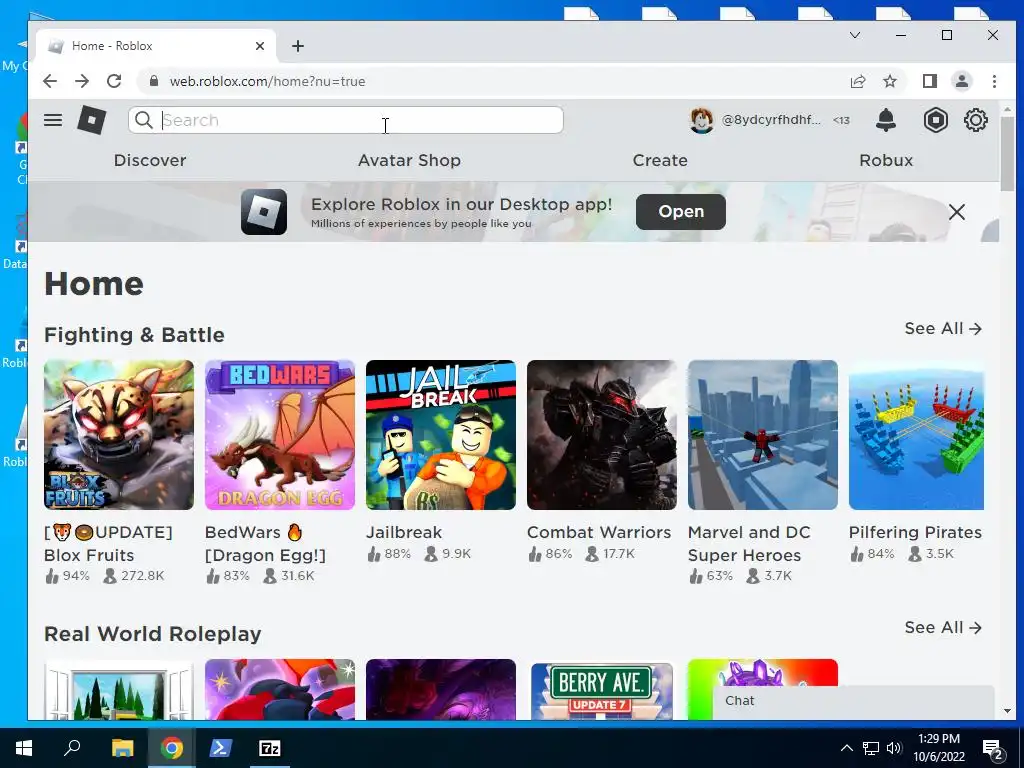Open BedWars Dragon Egg thumbnail
This screenshot has height=768, width=1024.
pos(280,435)
